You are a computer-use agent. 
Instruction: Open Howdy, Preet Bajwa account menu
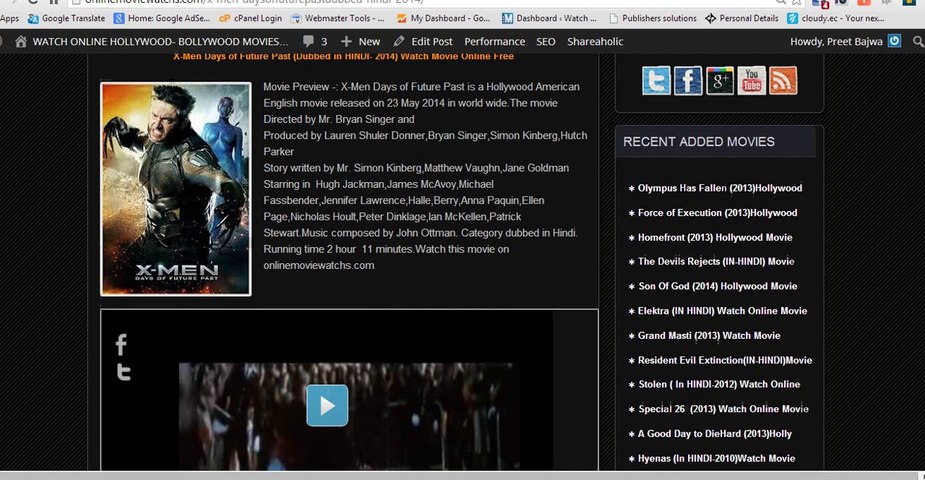click(x=836, y=41)
